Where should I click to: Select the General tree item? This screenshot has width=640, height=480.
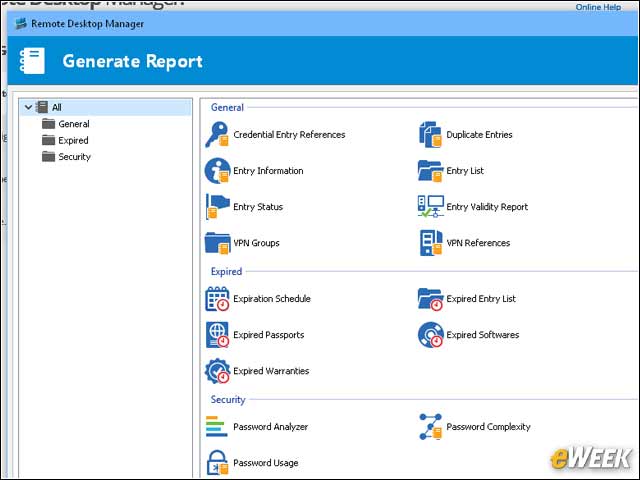(74, 124)
